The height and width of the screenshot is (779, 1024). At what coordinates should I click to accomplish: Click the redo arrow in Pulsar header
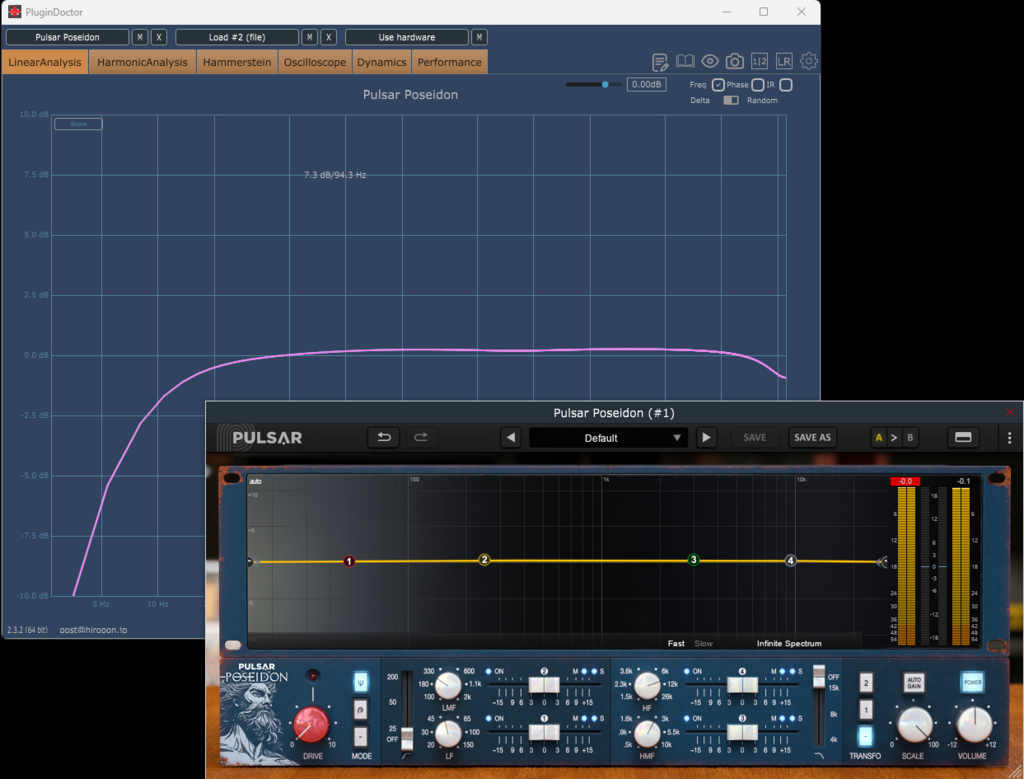(x=421, y=437)
